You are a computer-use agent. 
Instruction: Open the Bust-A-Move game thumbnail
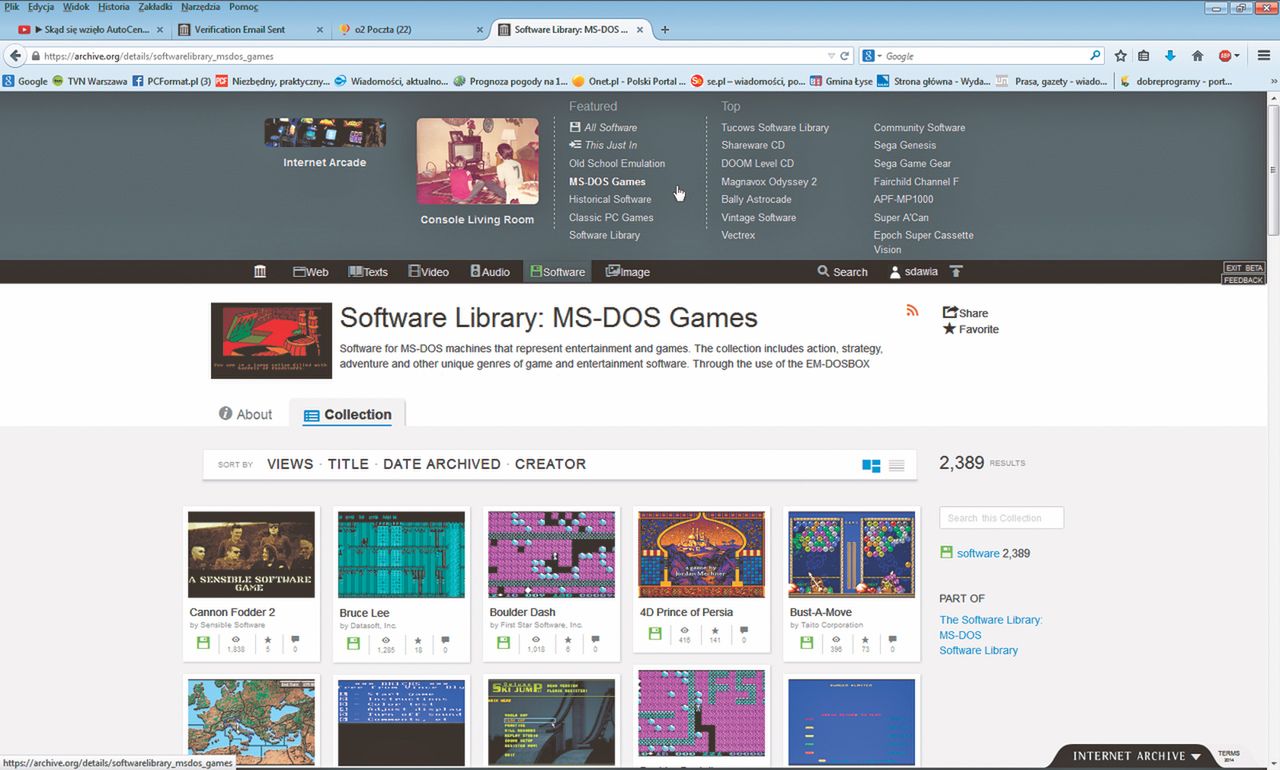851,555
